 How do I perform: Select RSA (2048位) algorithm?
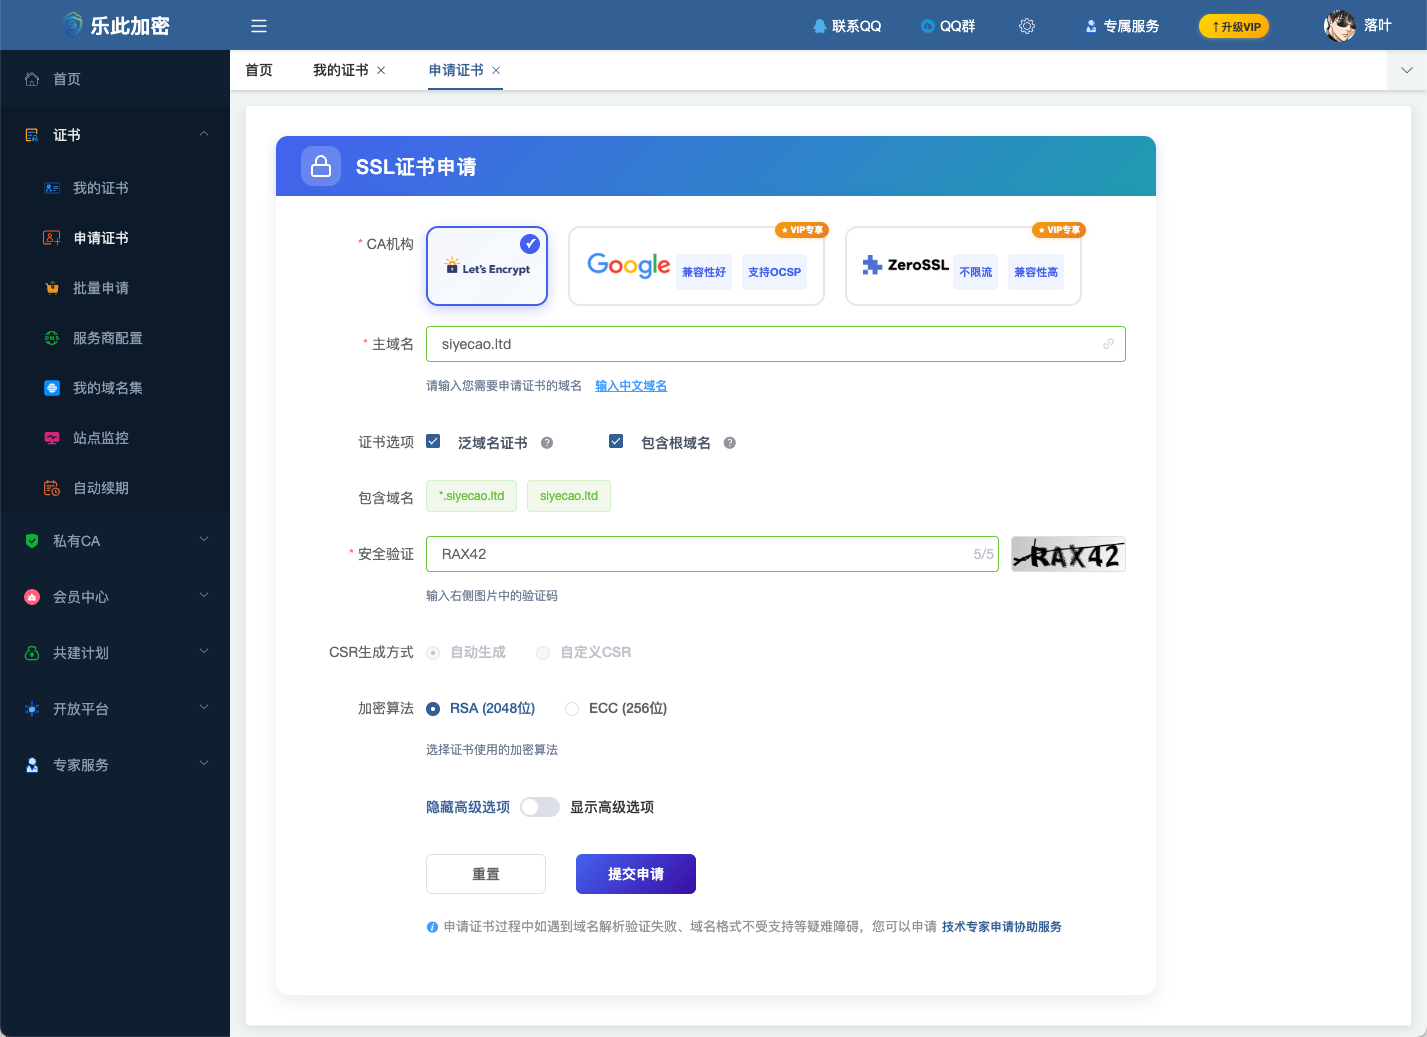433,709
